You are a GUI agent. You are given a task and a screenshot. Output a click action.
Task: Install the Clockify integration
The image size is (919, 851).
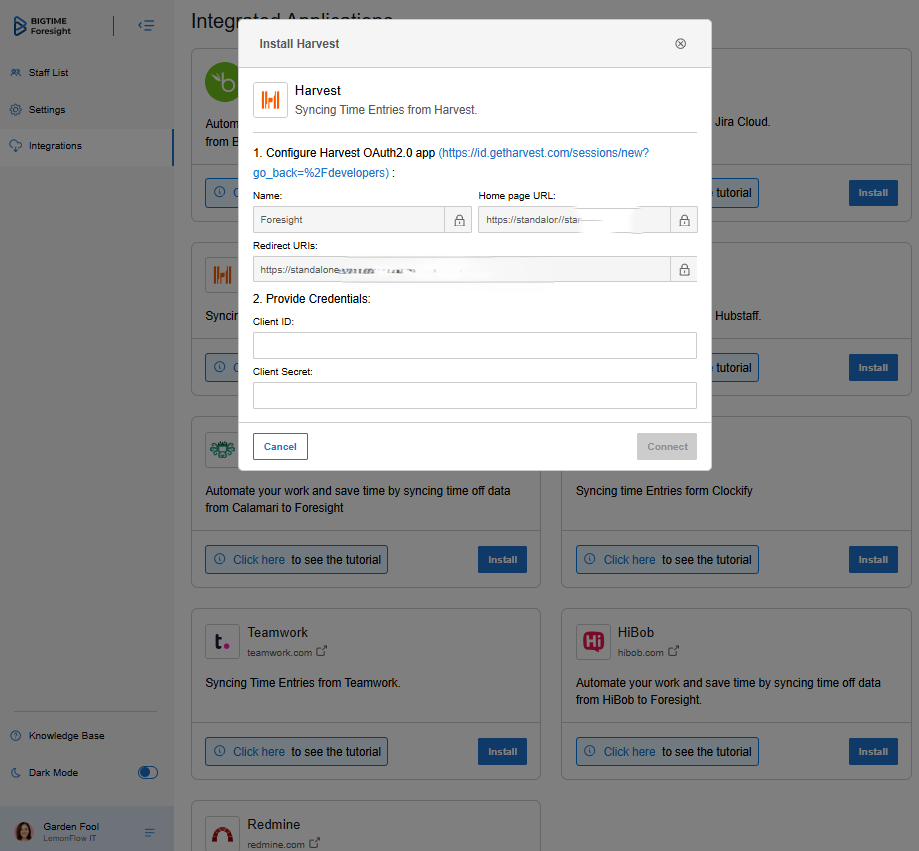(x=873, y=560)
